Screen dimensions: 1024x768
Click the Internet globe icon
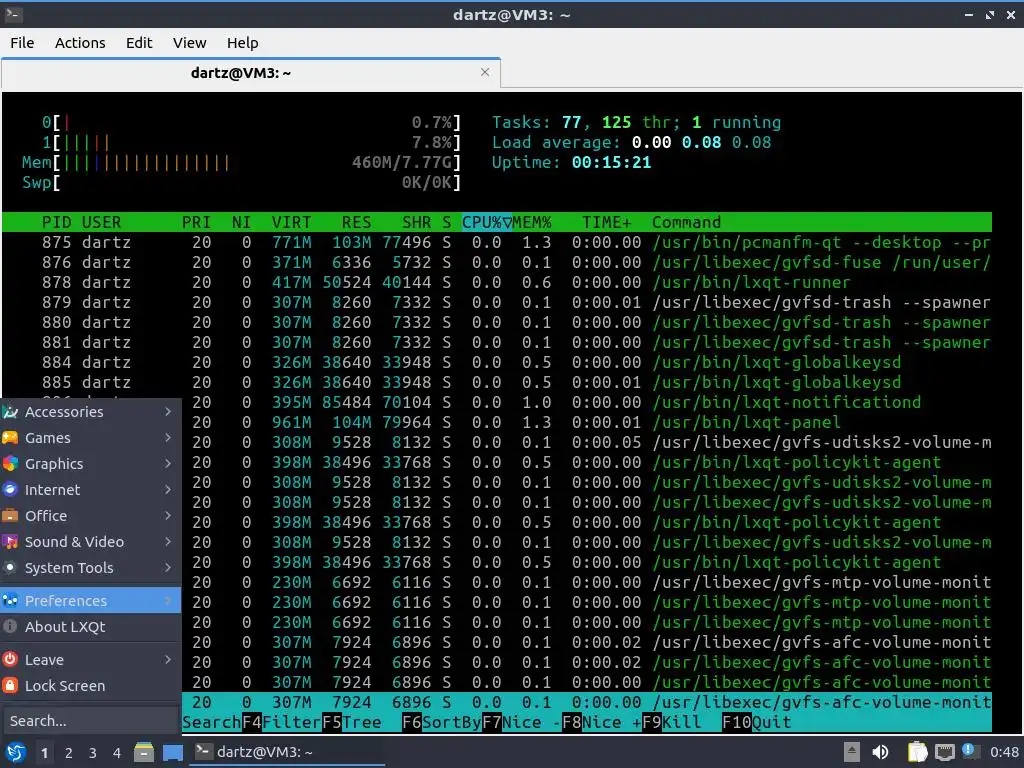[10, 490]
